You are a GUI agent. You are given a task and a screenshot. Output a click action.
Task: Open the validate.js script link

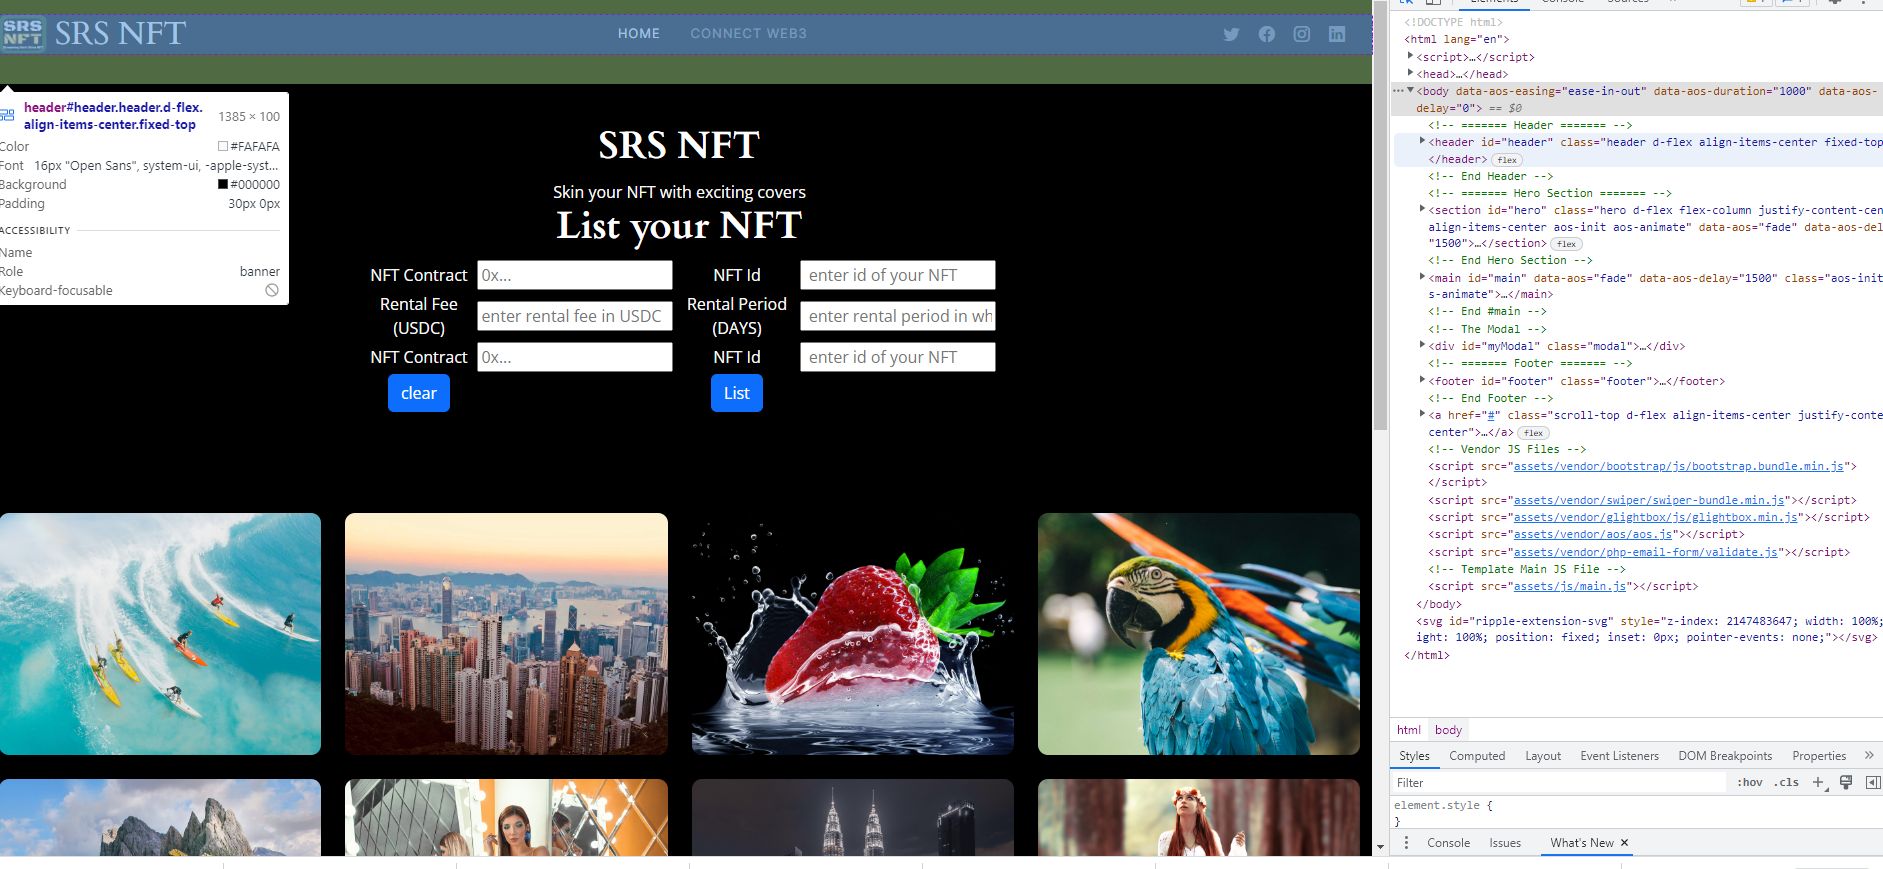pyautogui.click(x=1646, y=552)
